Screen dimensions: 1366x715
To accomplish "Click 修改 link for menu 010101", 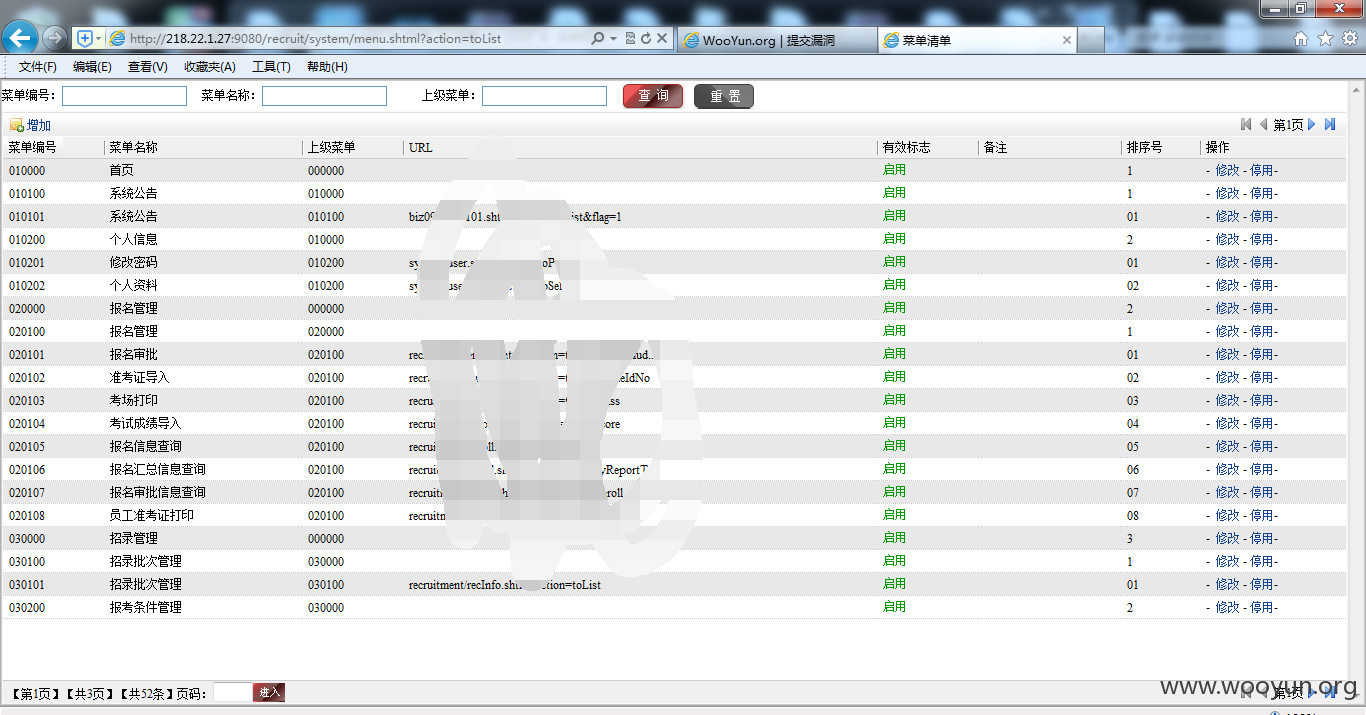I will tap(1227, 216).
